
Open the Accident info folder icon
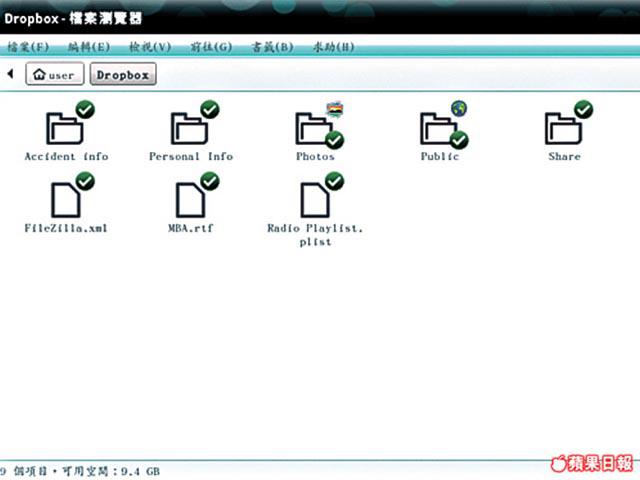(x=64, y=129)
